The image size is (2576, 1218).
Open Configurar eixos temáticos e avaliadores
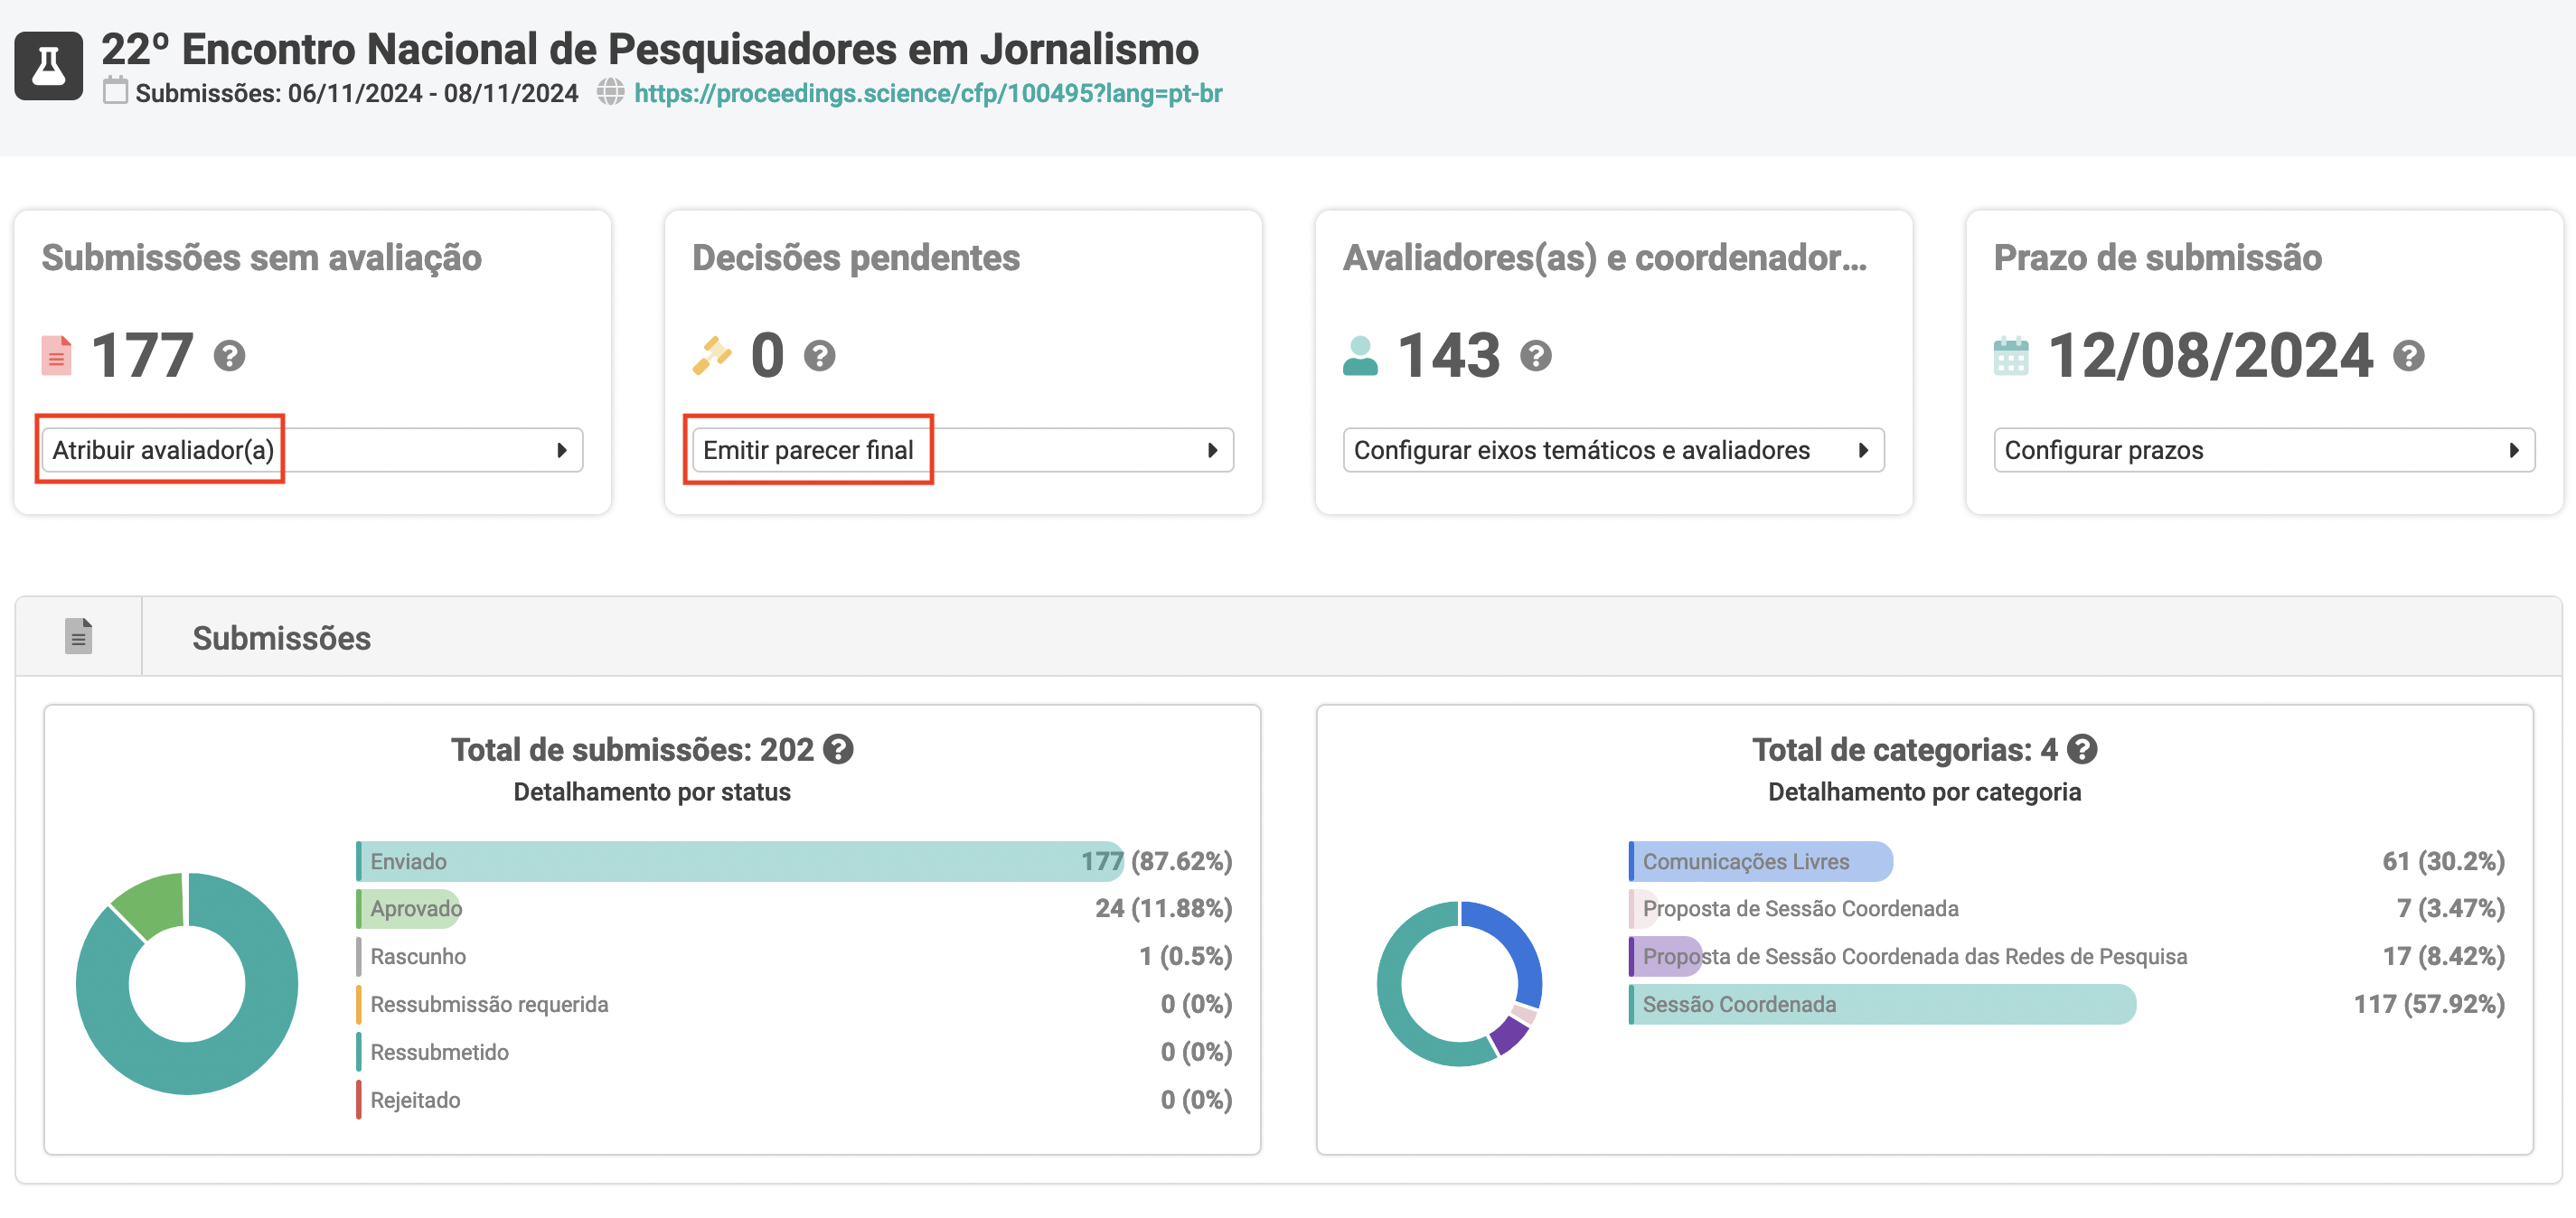point(1614,450)
